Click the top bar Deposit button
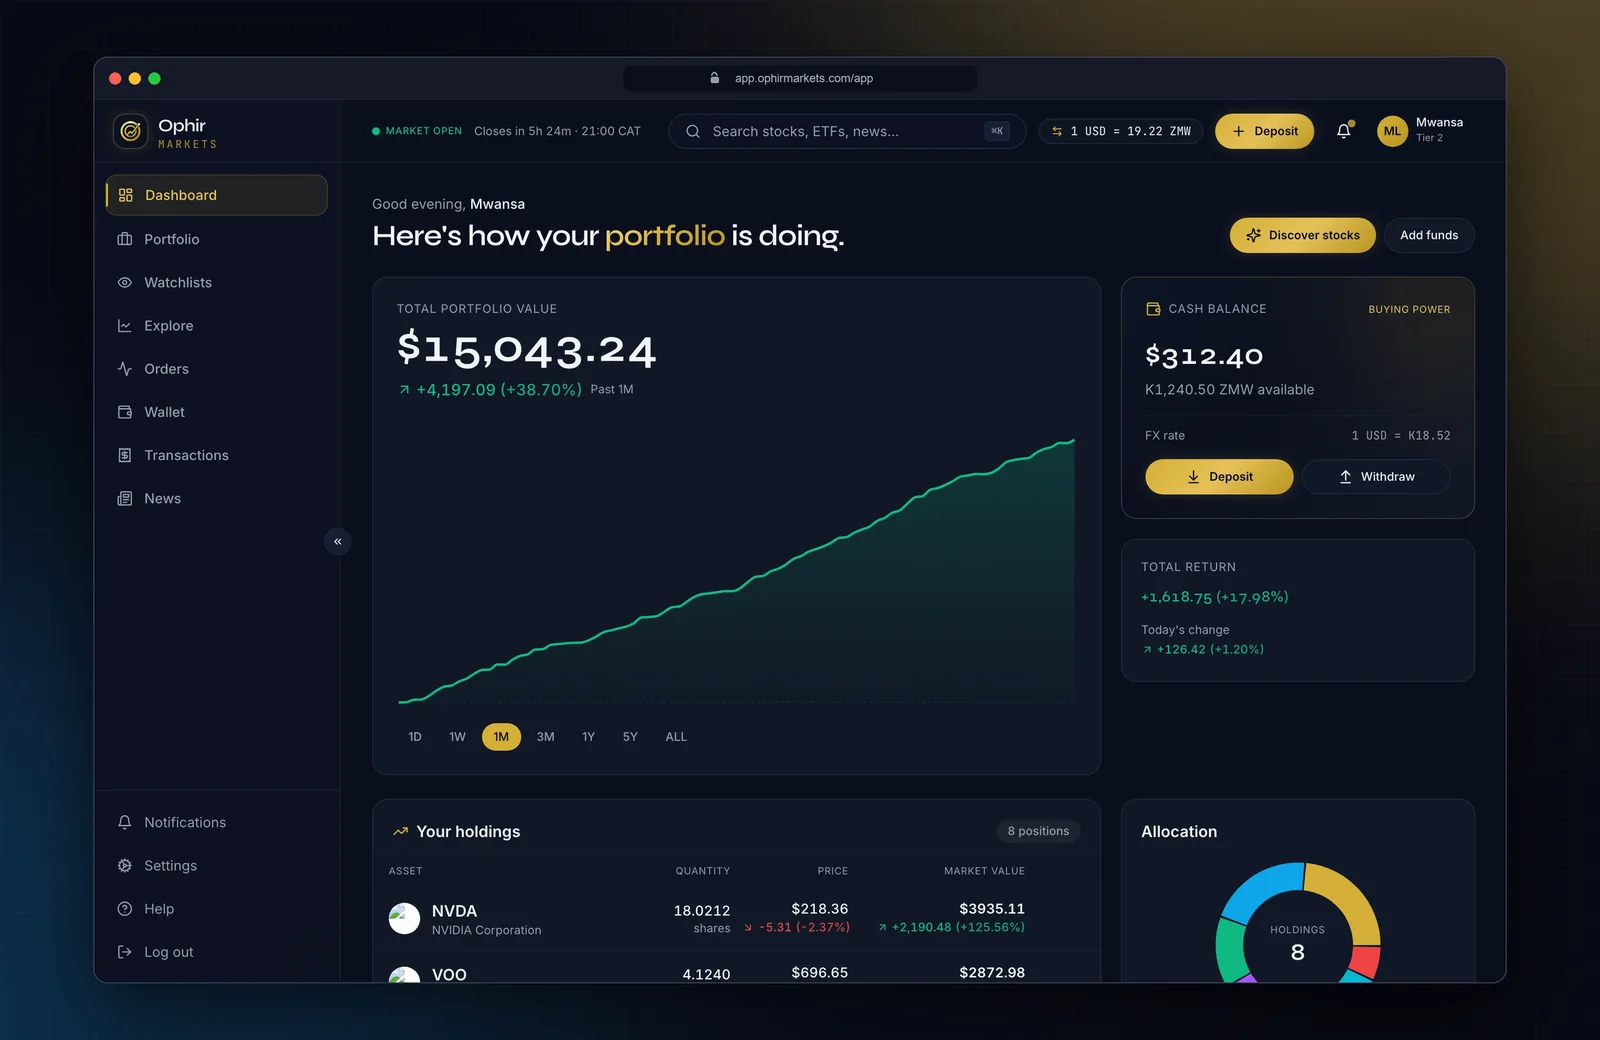 (1264, 131)
